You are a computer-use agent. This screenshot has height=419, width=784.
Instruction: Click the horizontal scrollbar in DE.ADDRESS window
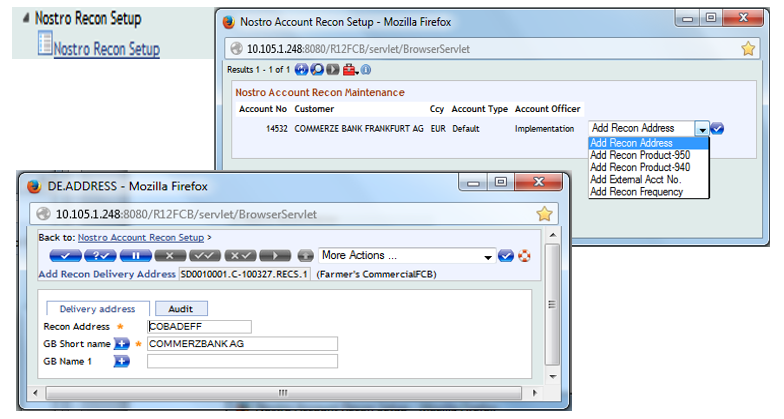pyautogui.click(x=281, y=392)
